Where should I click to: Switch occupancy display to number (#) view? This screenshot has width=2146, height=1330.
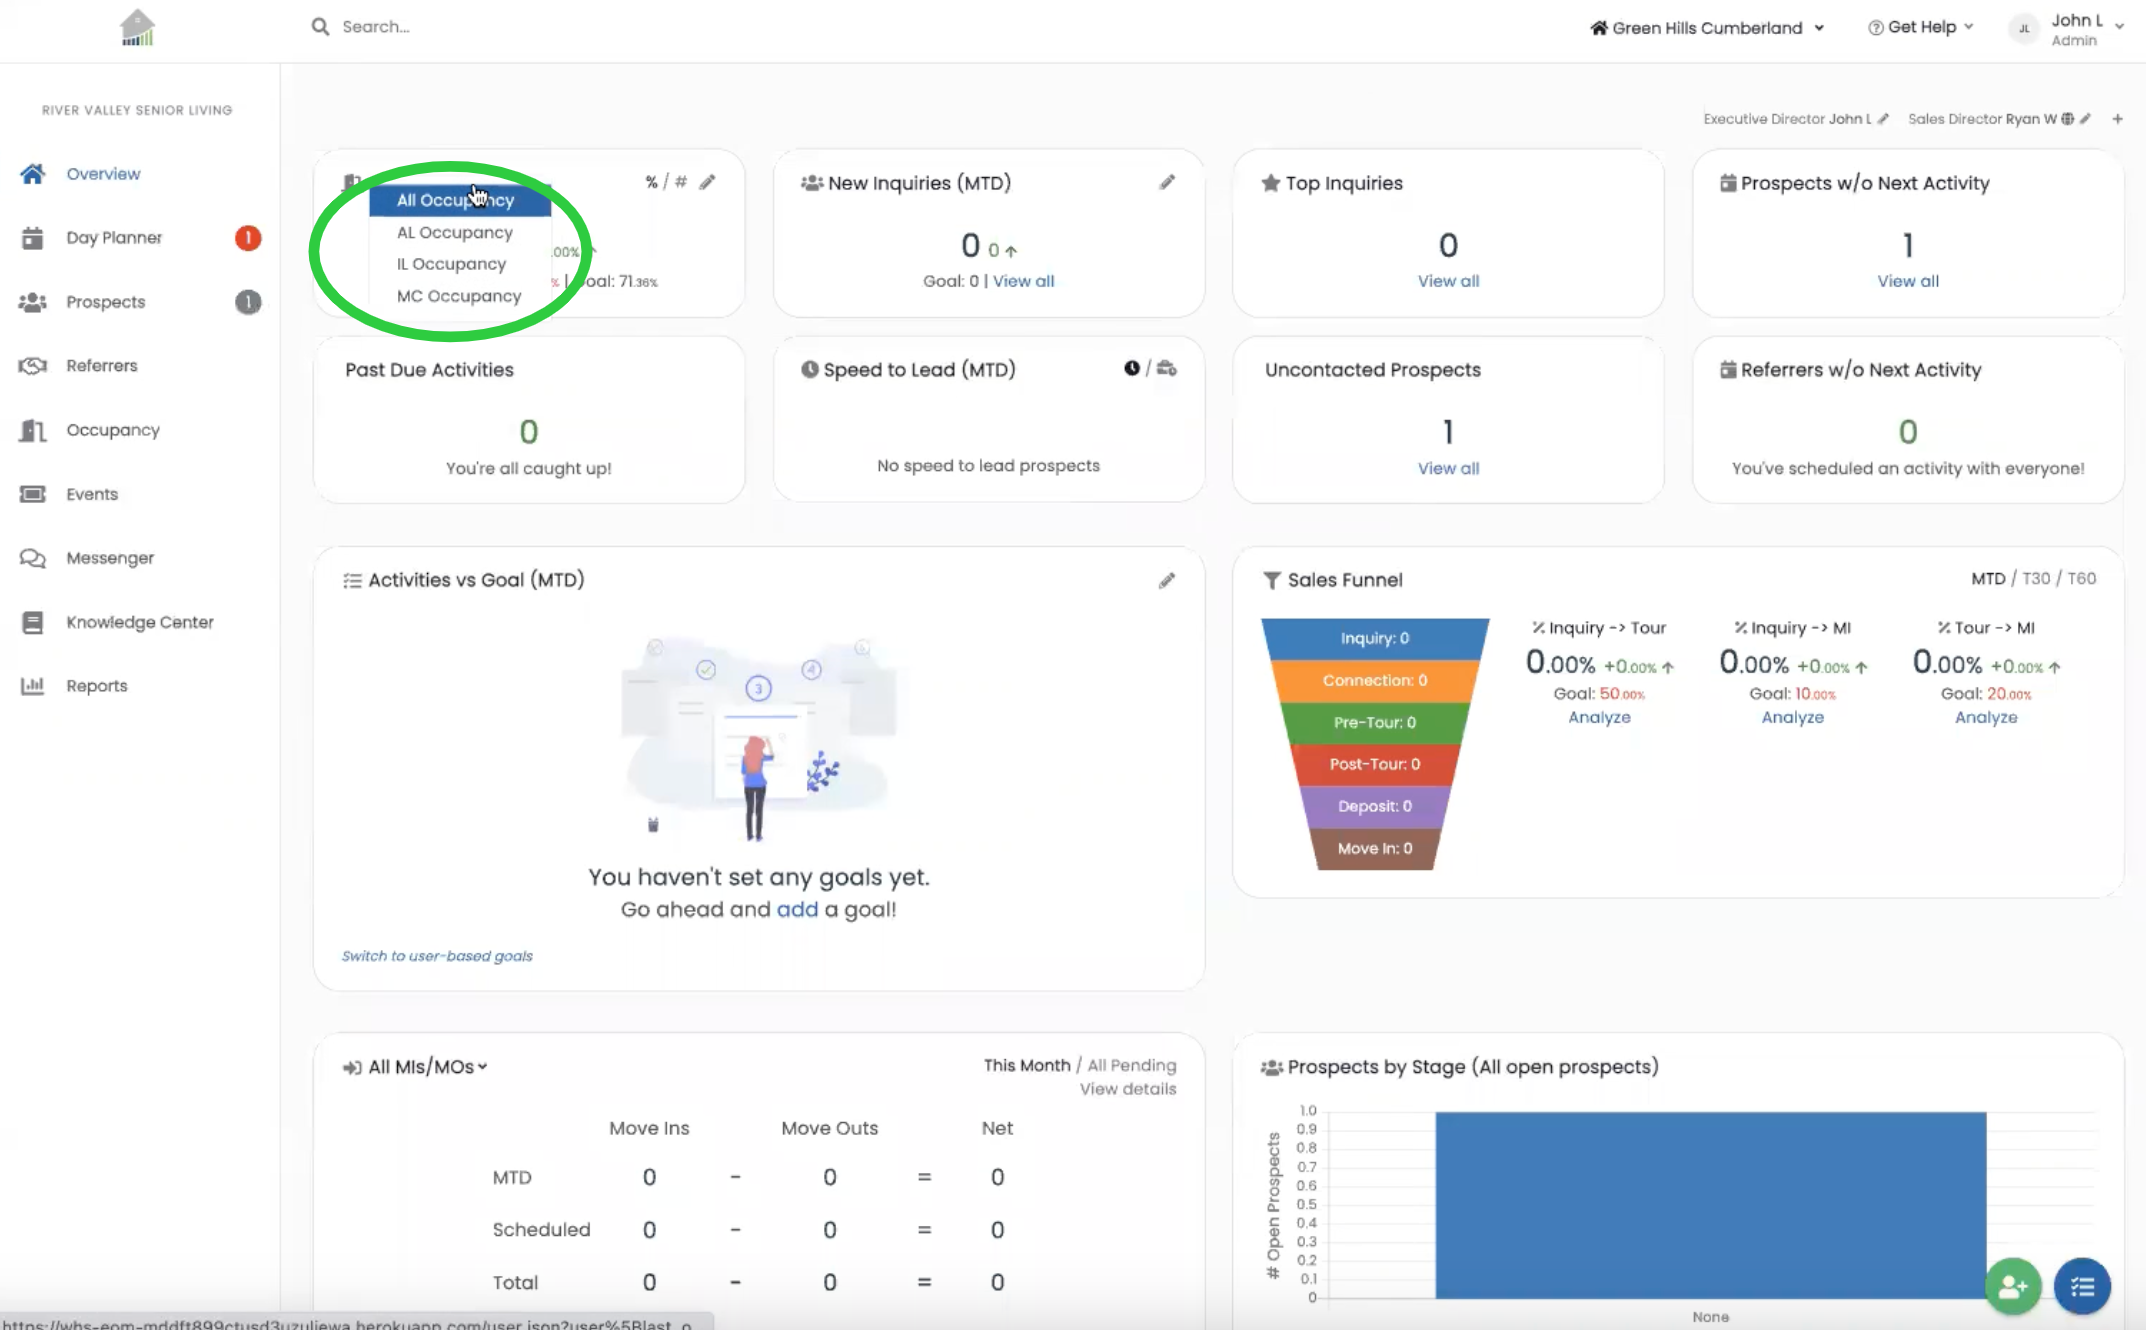pos(681,182)
